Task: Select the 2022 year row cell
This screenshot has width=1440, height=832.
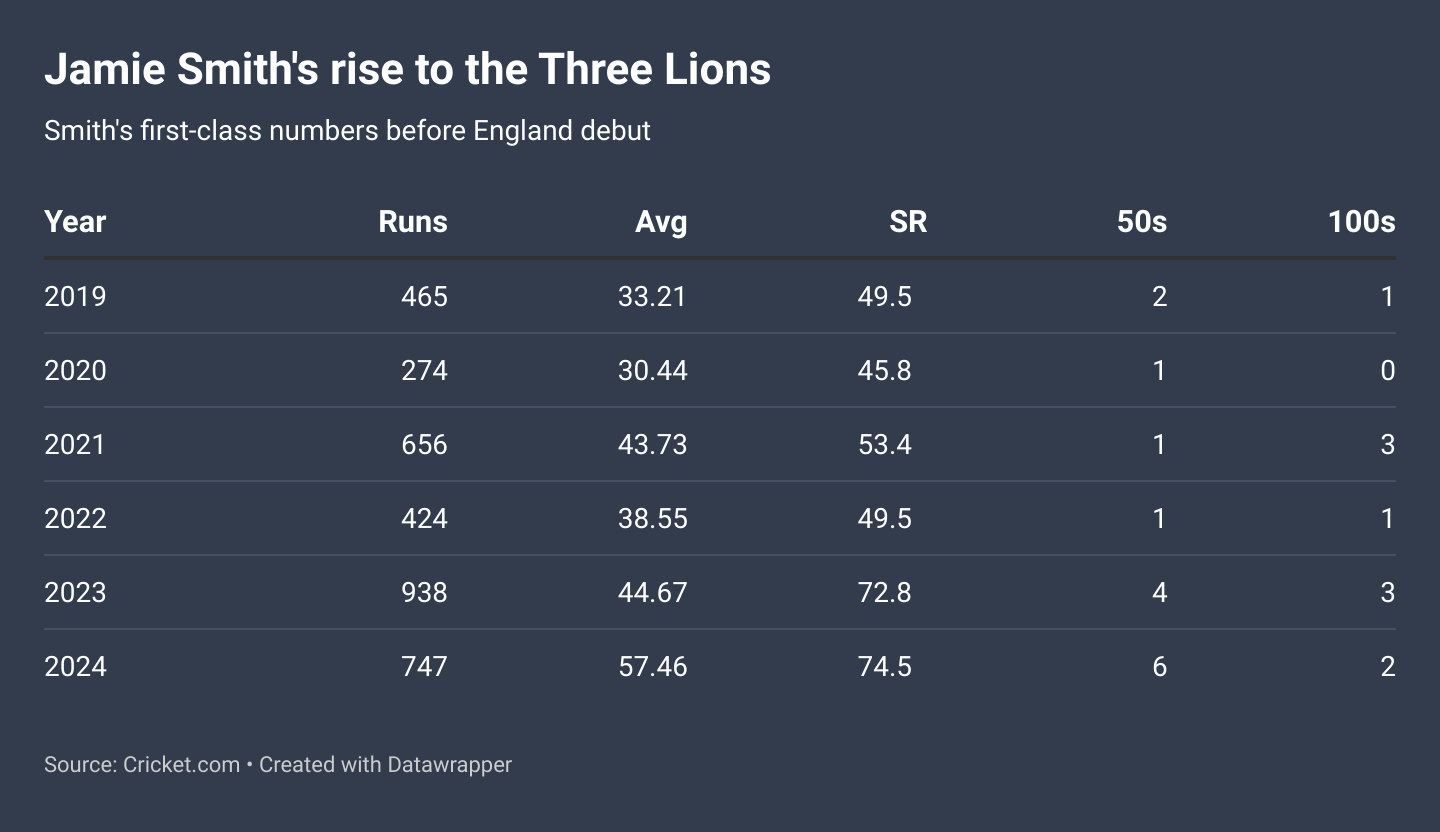Action: [x=75, y=519]
